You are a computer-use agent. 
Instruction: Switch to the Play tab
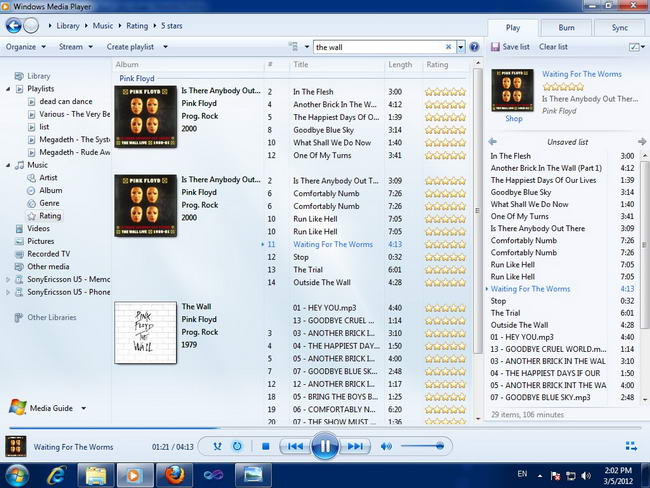pos(513,28)
